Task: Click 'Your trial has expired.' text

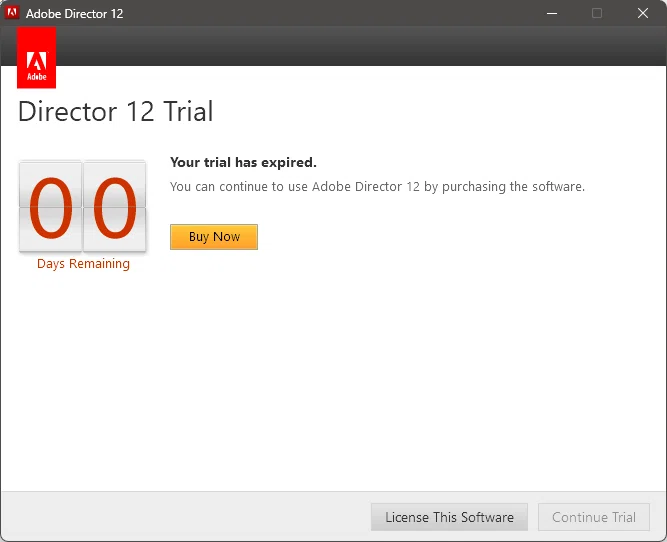Action: 243,162
